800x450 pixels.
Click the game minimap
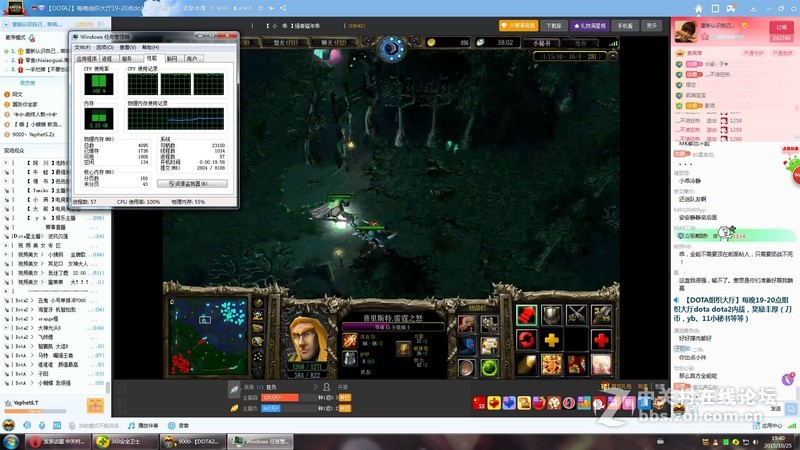(208, 336)
